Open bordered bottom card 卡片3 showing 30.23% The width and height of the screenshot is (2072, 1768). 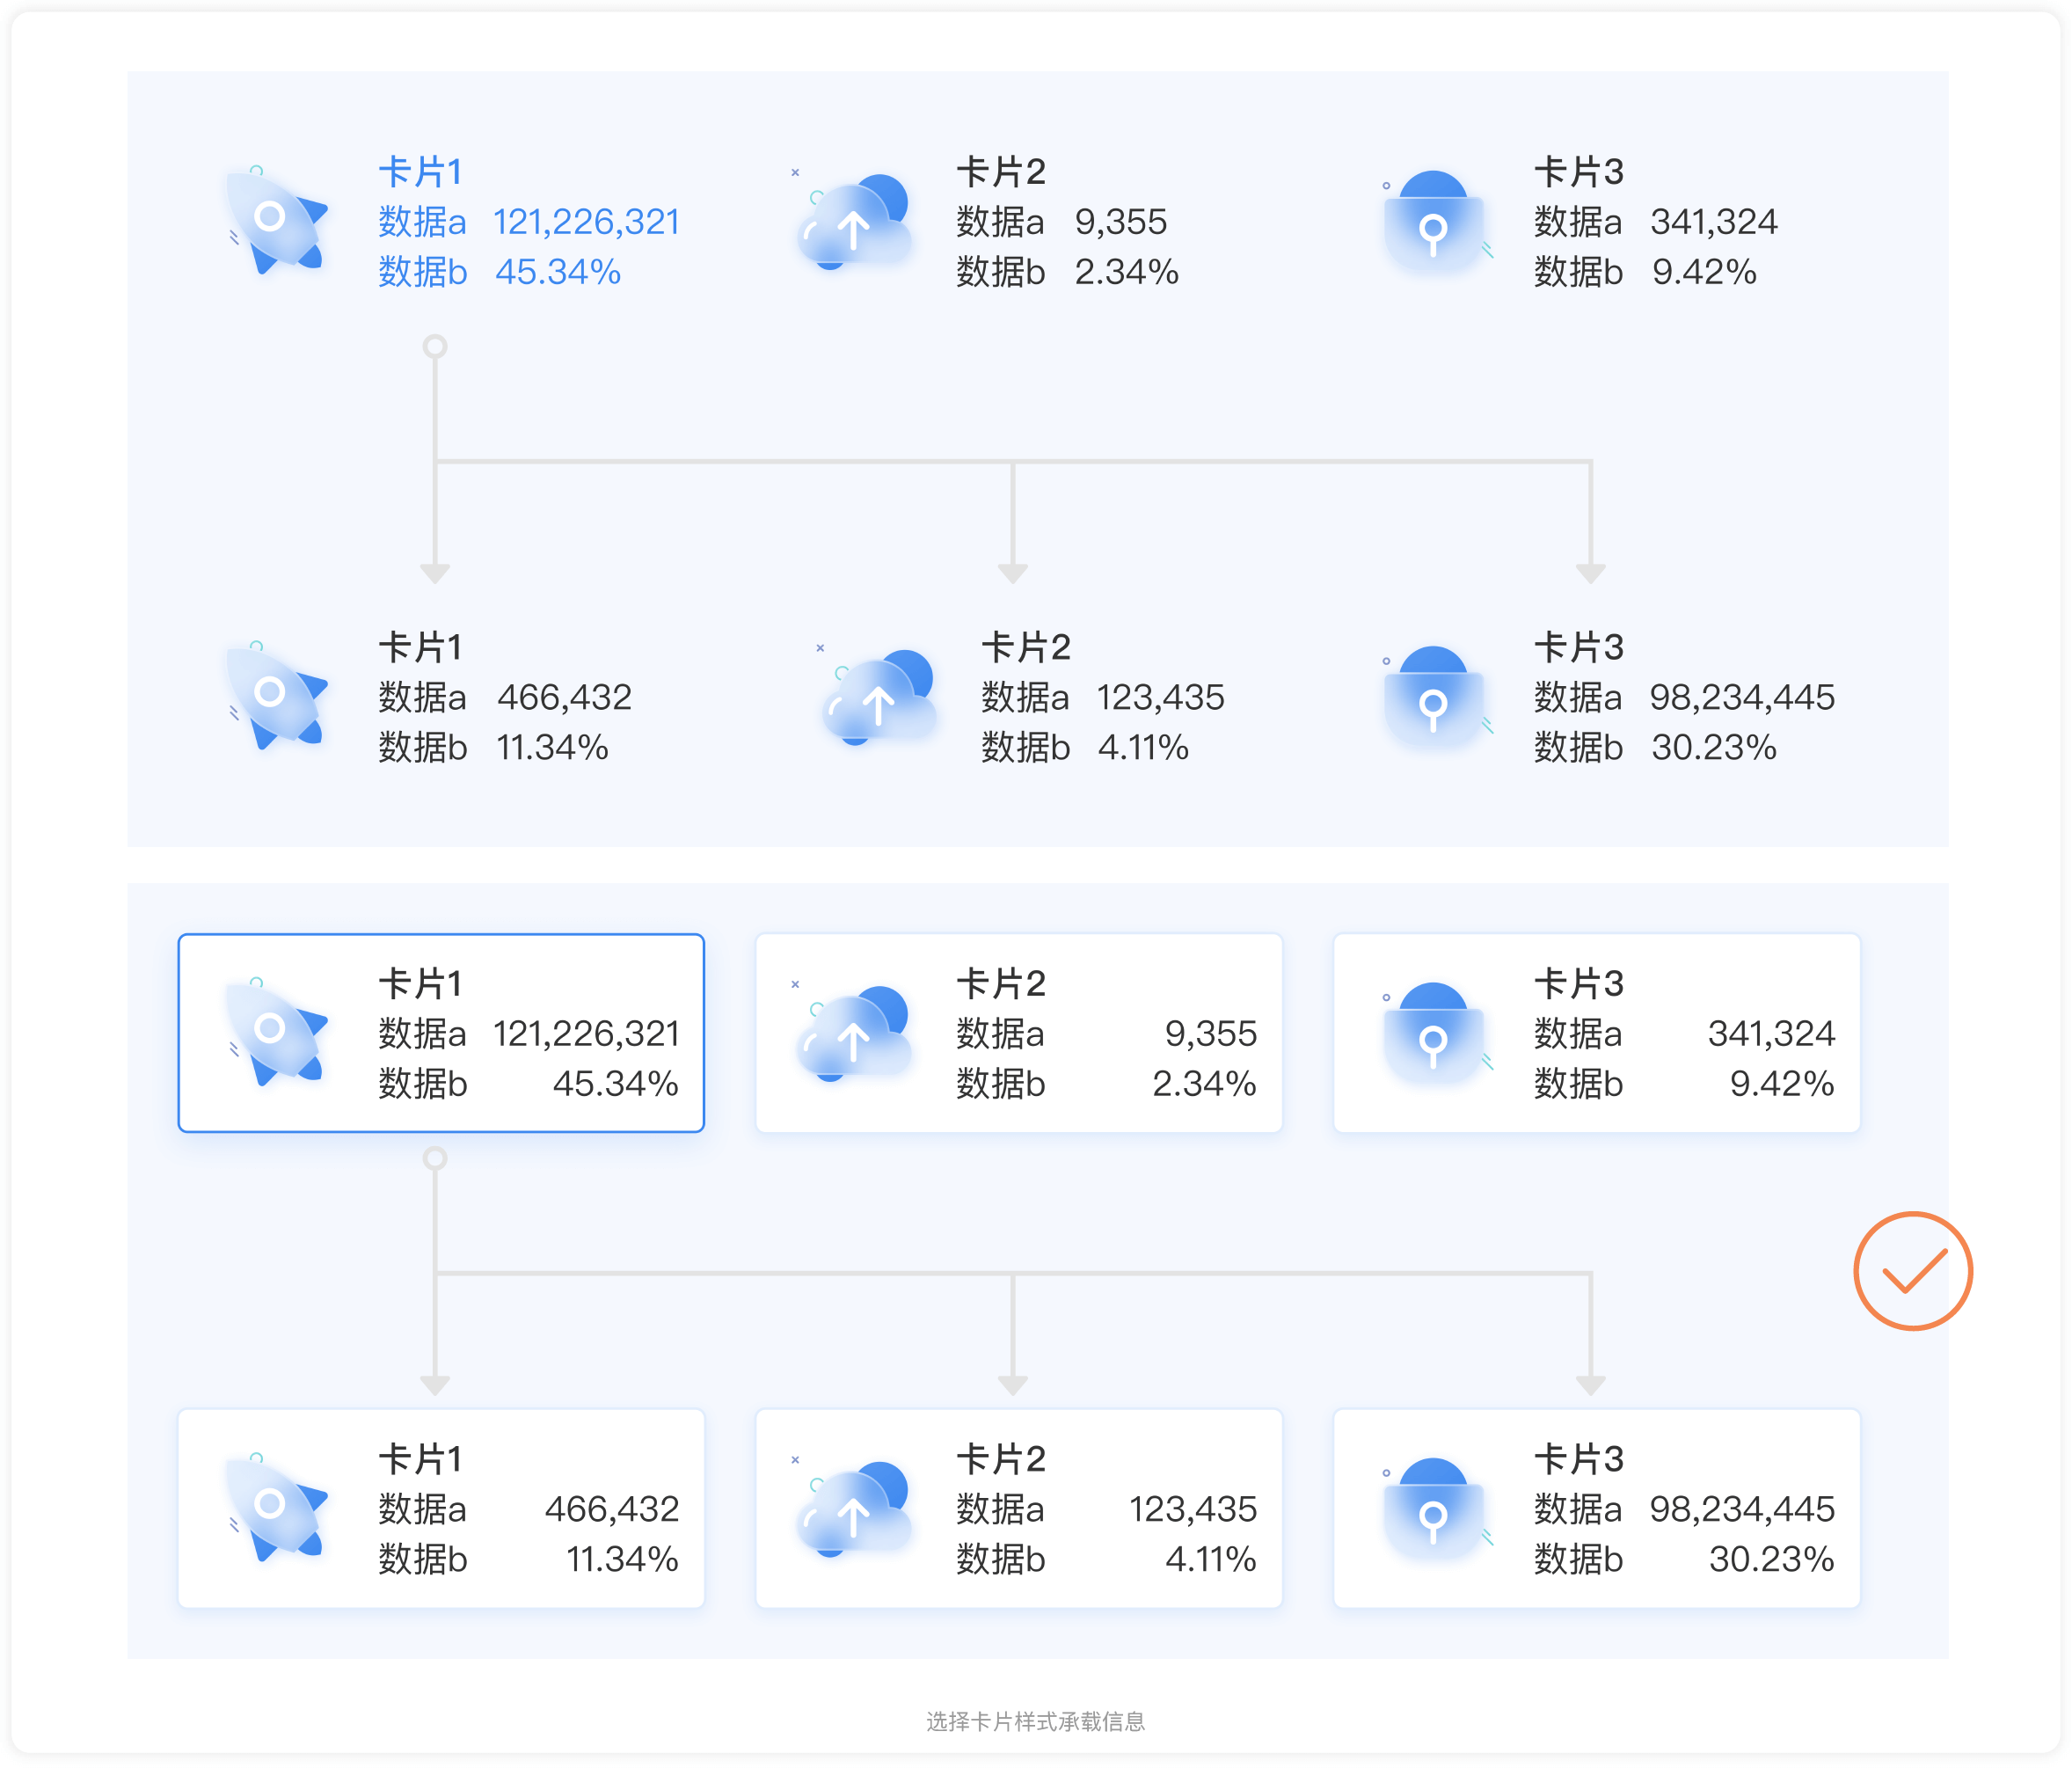click(x=1596, y=1508)
